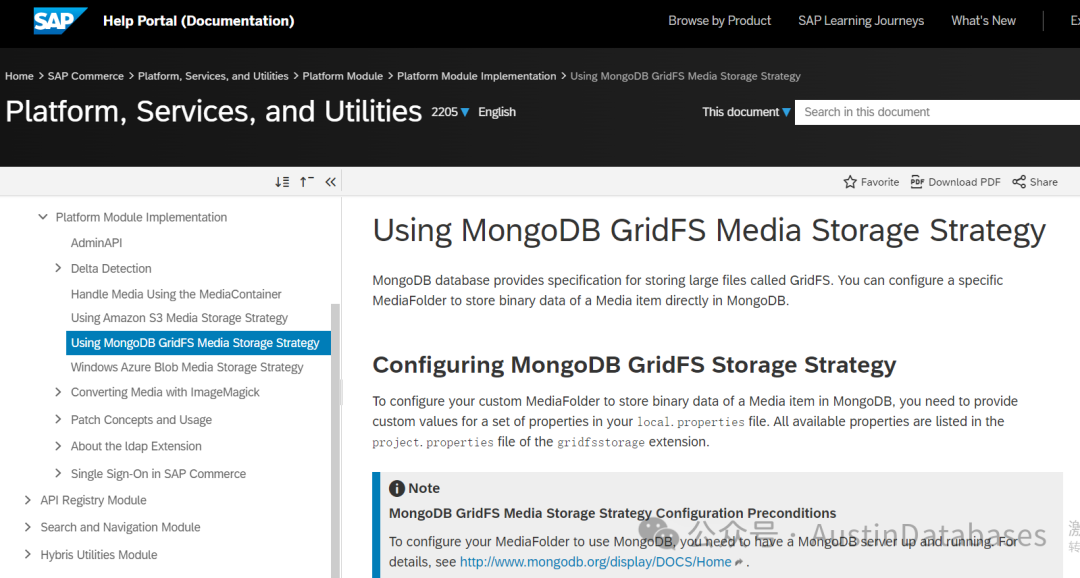This screenshot has height=578, width=1080.
Task: Collapse the sidebar with the double-chevron icon
Action: [331, 182]
